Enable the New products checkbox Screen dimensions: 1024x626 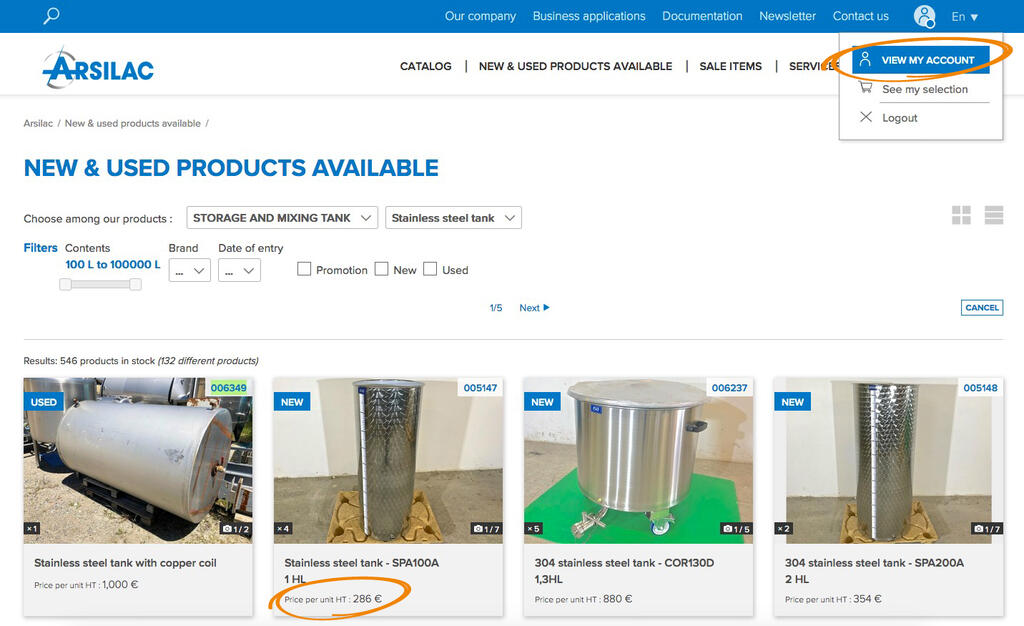381,269
